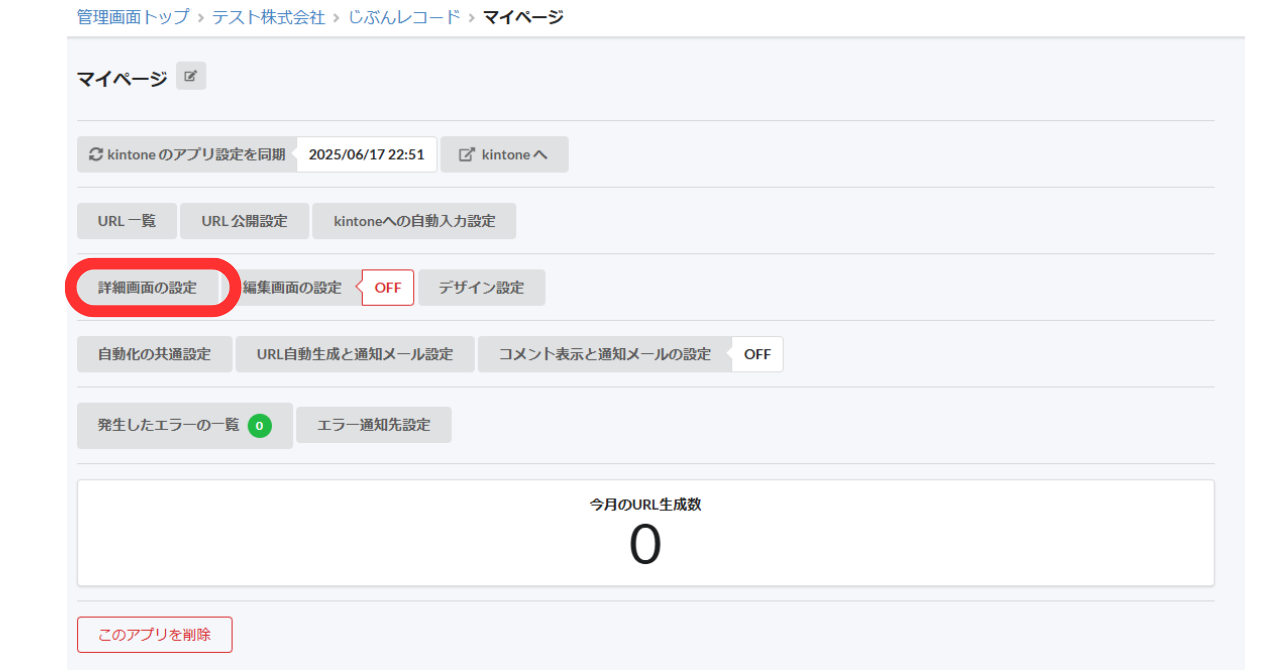Screen dimensions: 1280x670
Task: Click the sync timestamp 2025/06/17 22:51
Action: click(x=367, y=155)
